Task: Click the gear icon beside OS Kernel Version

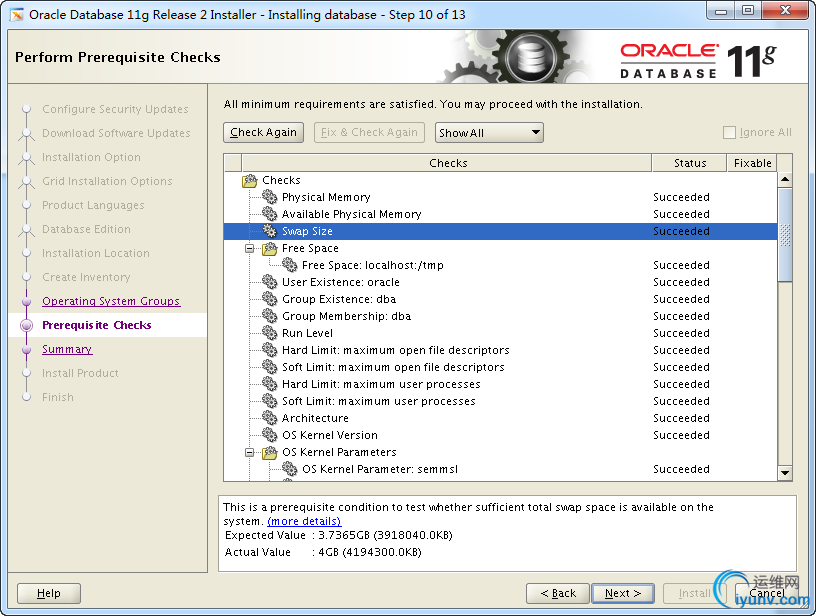Action: click(x=270, y=435)
